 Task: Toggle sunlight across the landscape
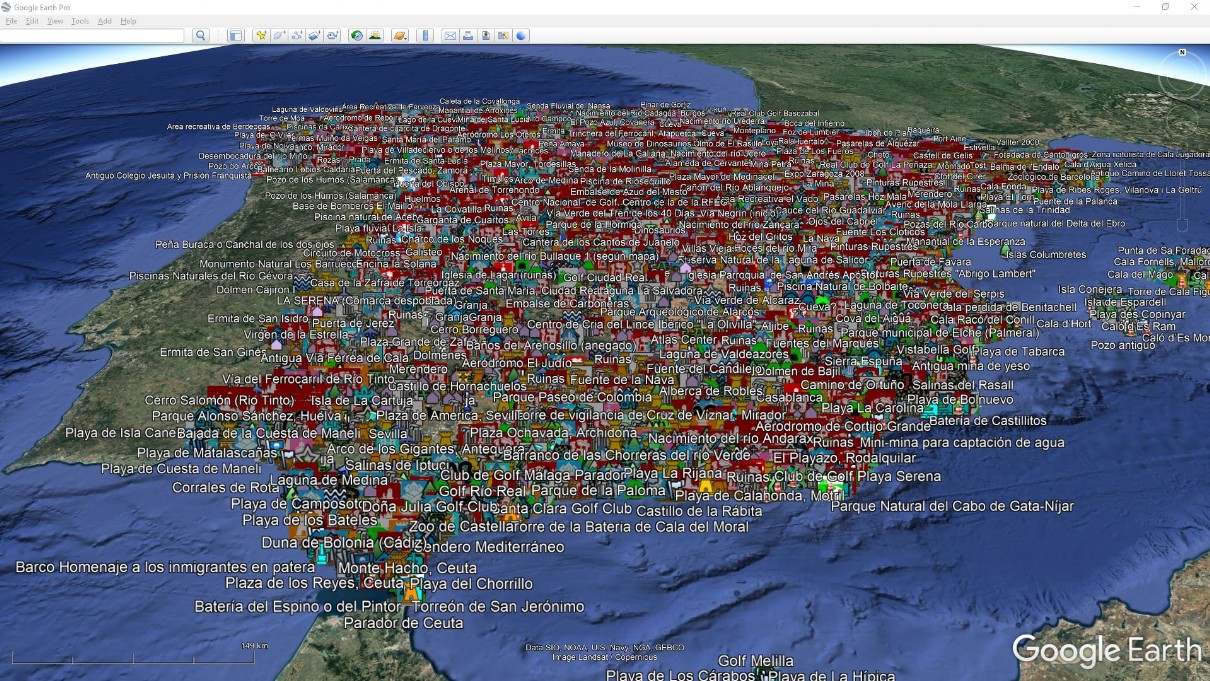tap(375, 36)
